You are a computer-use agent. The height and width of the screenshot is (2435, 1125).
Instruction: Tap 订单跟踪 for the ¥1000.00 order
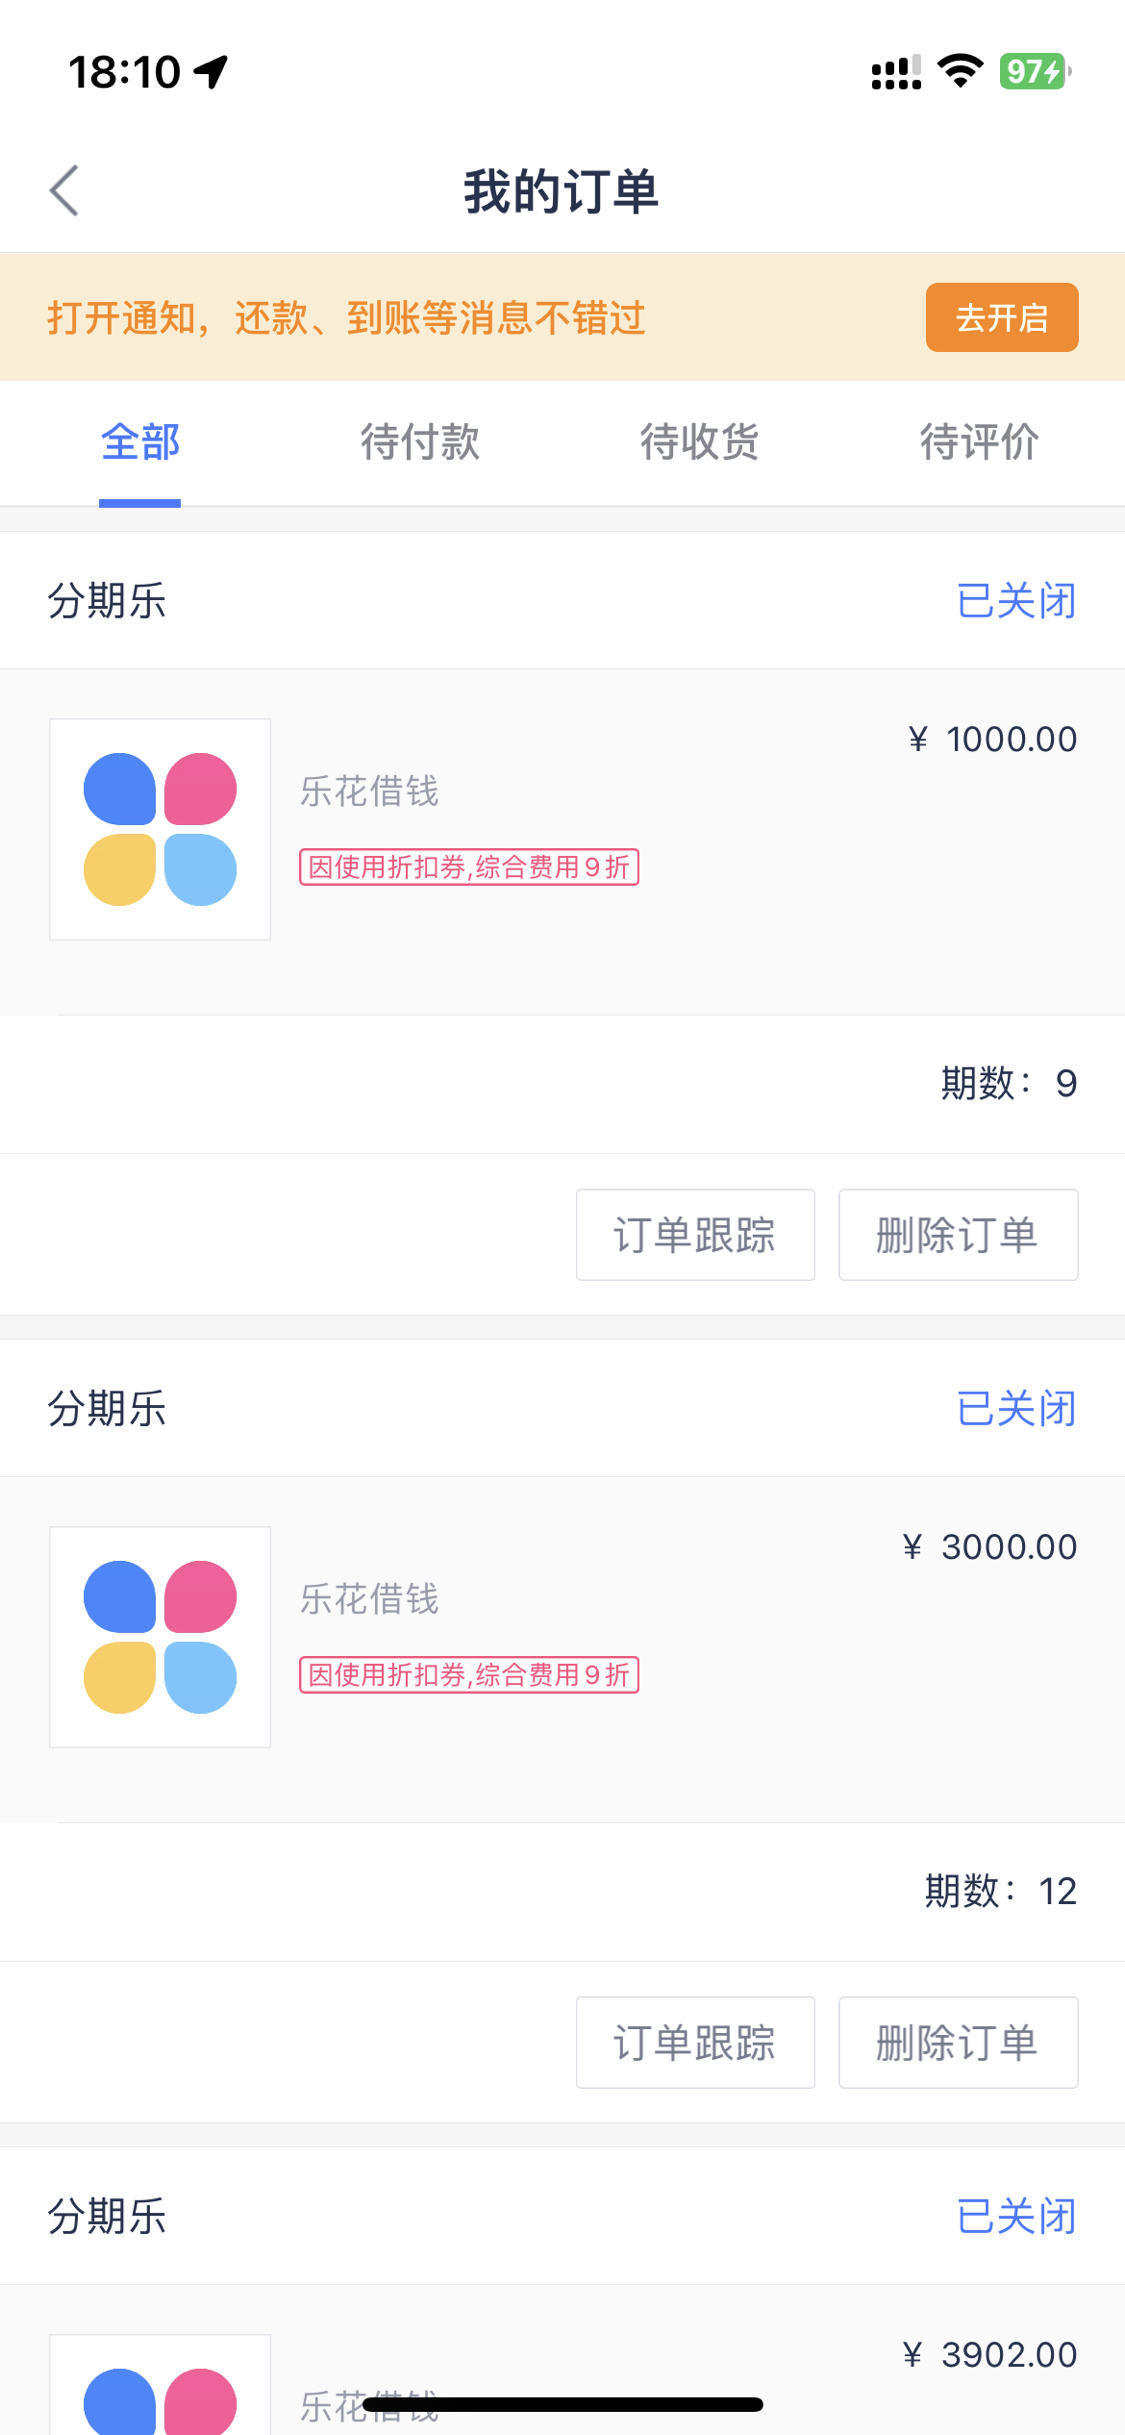pos(695,1235)
